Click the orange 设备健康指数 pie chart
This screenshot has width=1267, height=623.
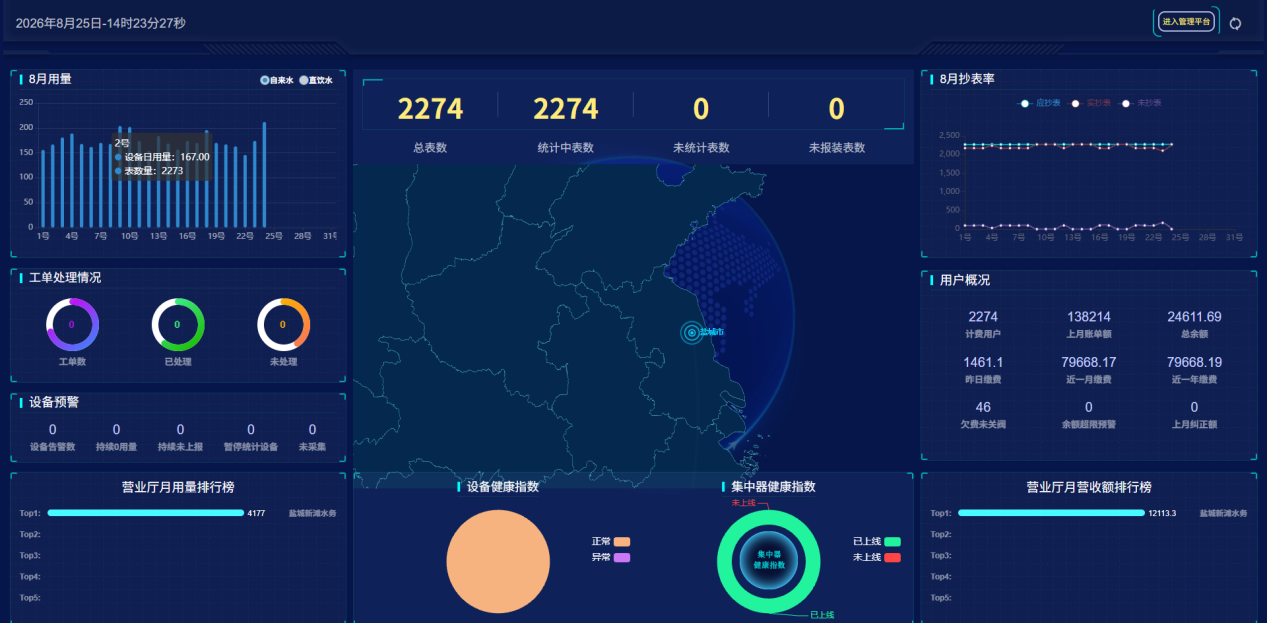[x=498, y=561]
